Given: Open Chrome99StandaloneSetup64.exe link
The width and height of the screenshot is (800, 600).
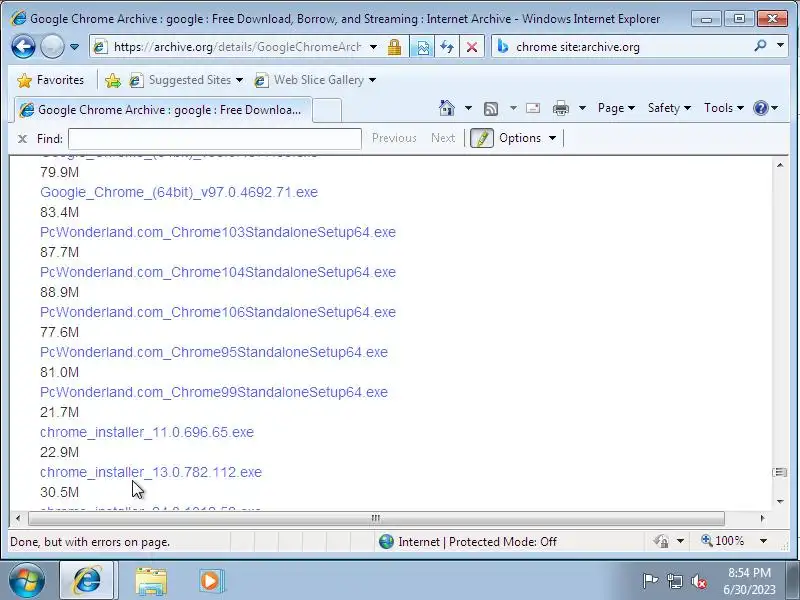Looking at the screenshot, I should tap(214, 392).
